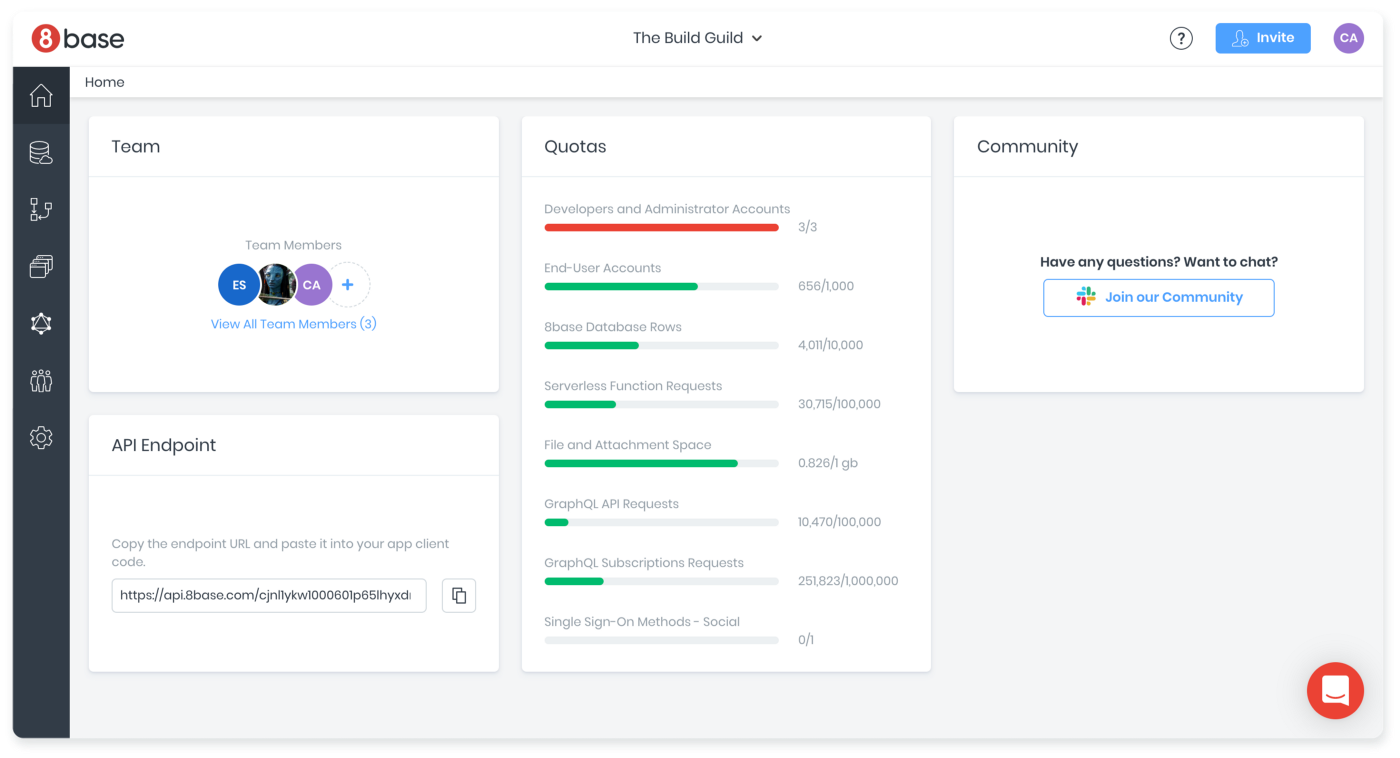This screenshot has height=758, width=1400.
Task: Click the Single Sign-On Methods - Social label
Action: [x=642, y=622]
